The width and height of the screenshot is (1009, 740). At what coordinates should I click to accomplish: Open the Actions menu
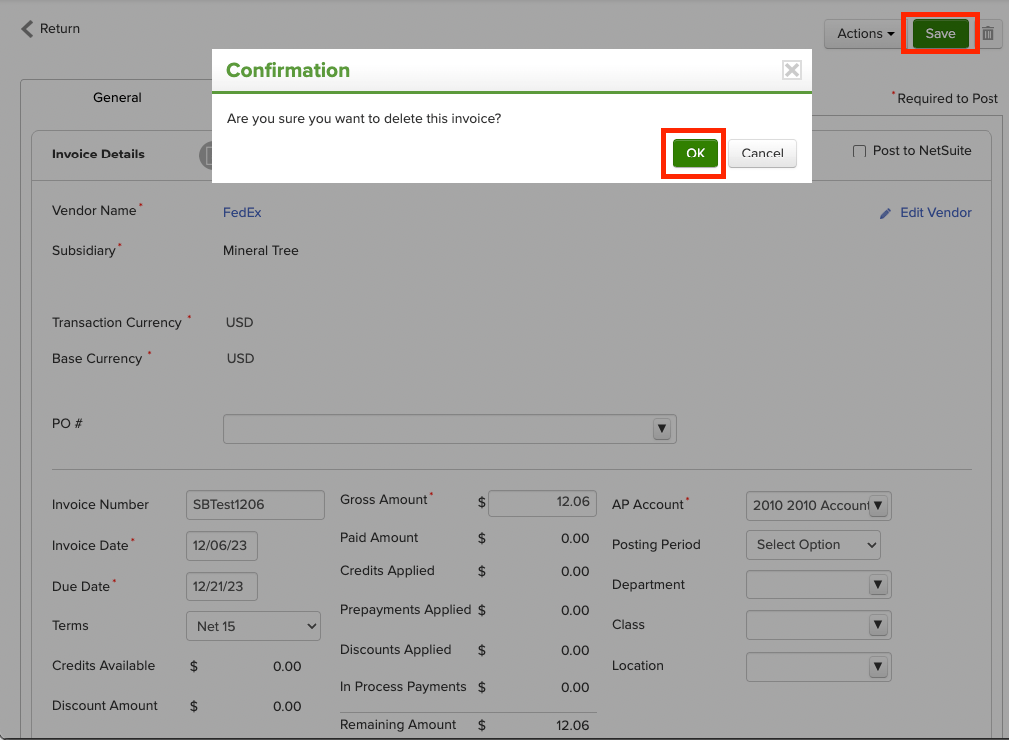pyautogui.click(x=862, y=33)
